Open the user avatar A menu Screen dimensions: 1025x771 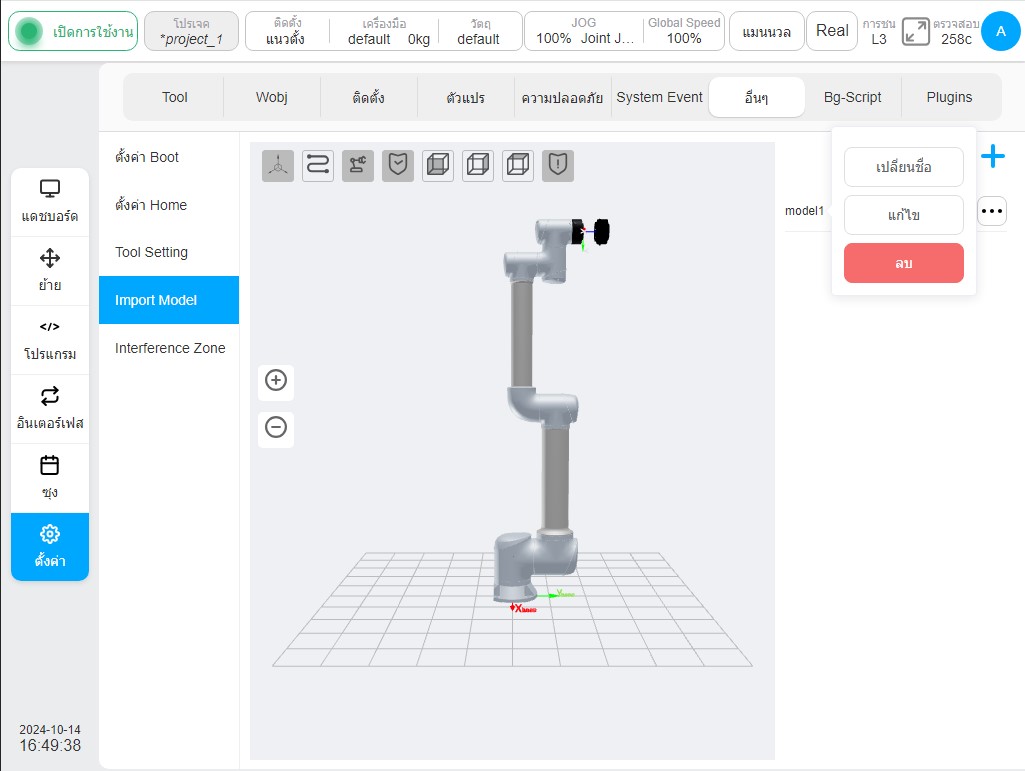click(1000, 31)
